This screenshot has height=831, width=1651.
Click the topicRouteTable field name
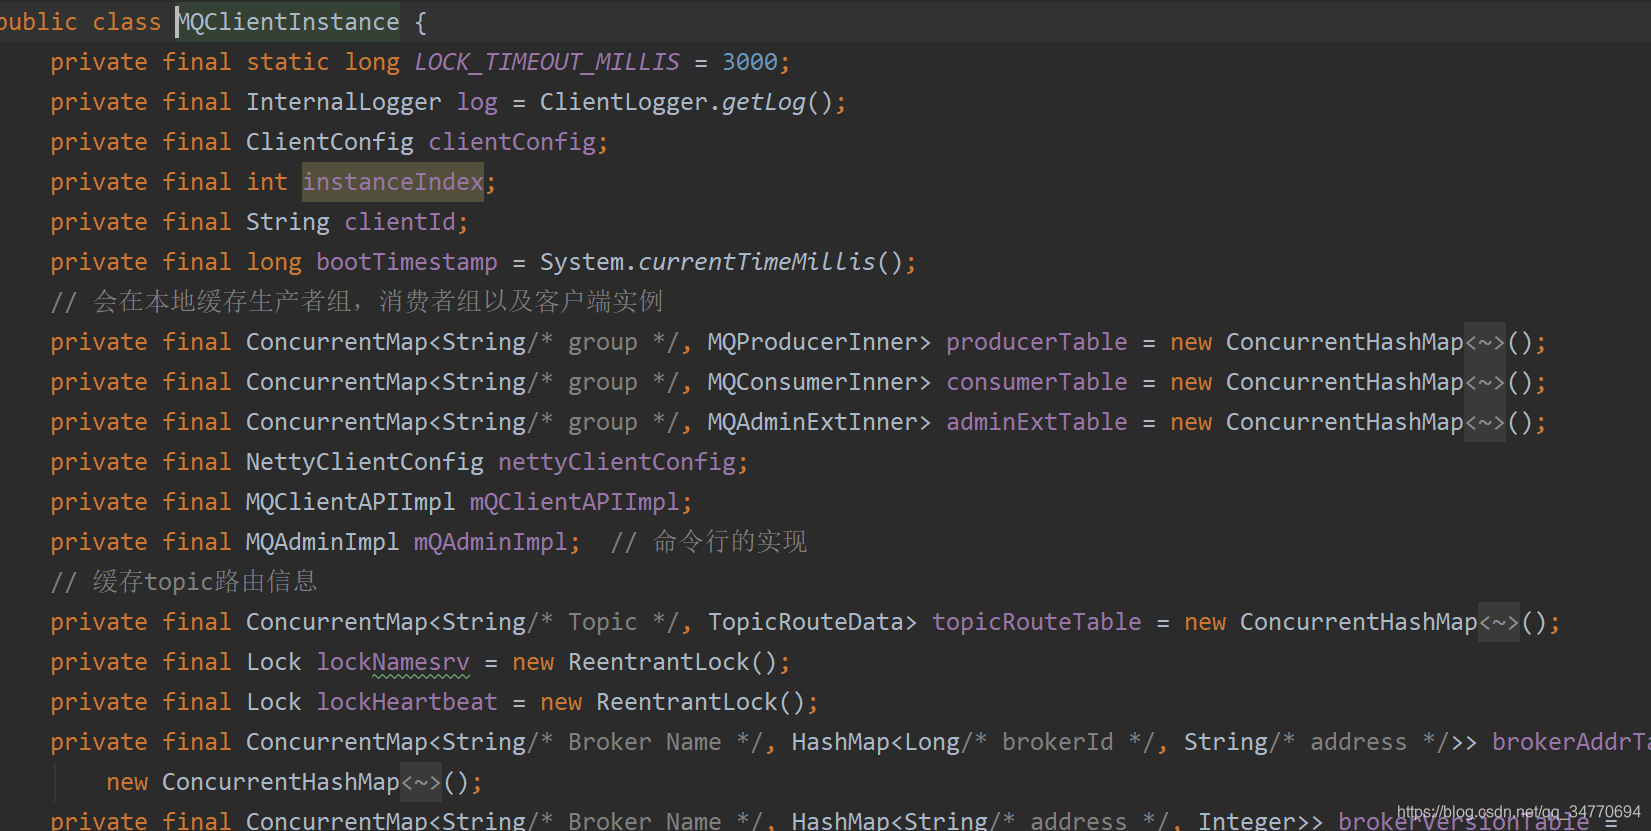coord(1037,622)
